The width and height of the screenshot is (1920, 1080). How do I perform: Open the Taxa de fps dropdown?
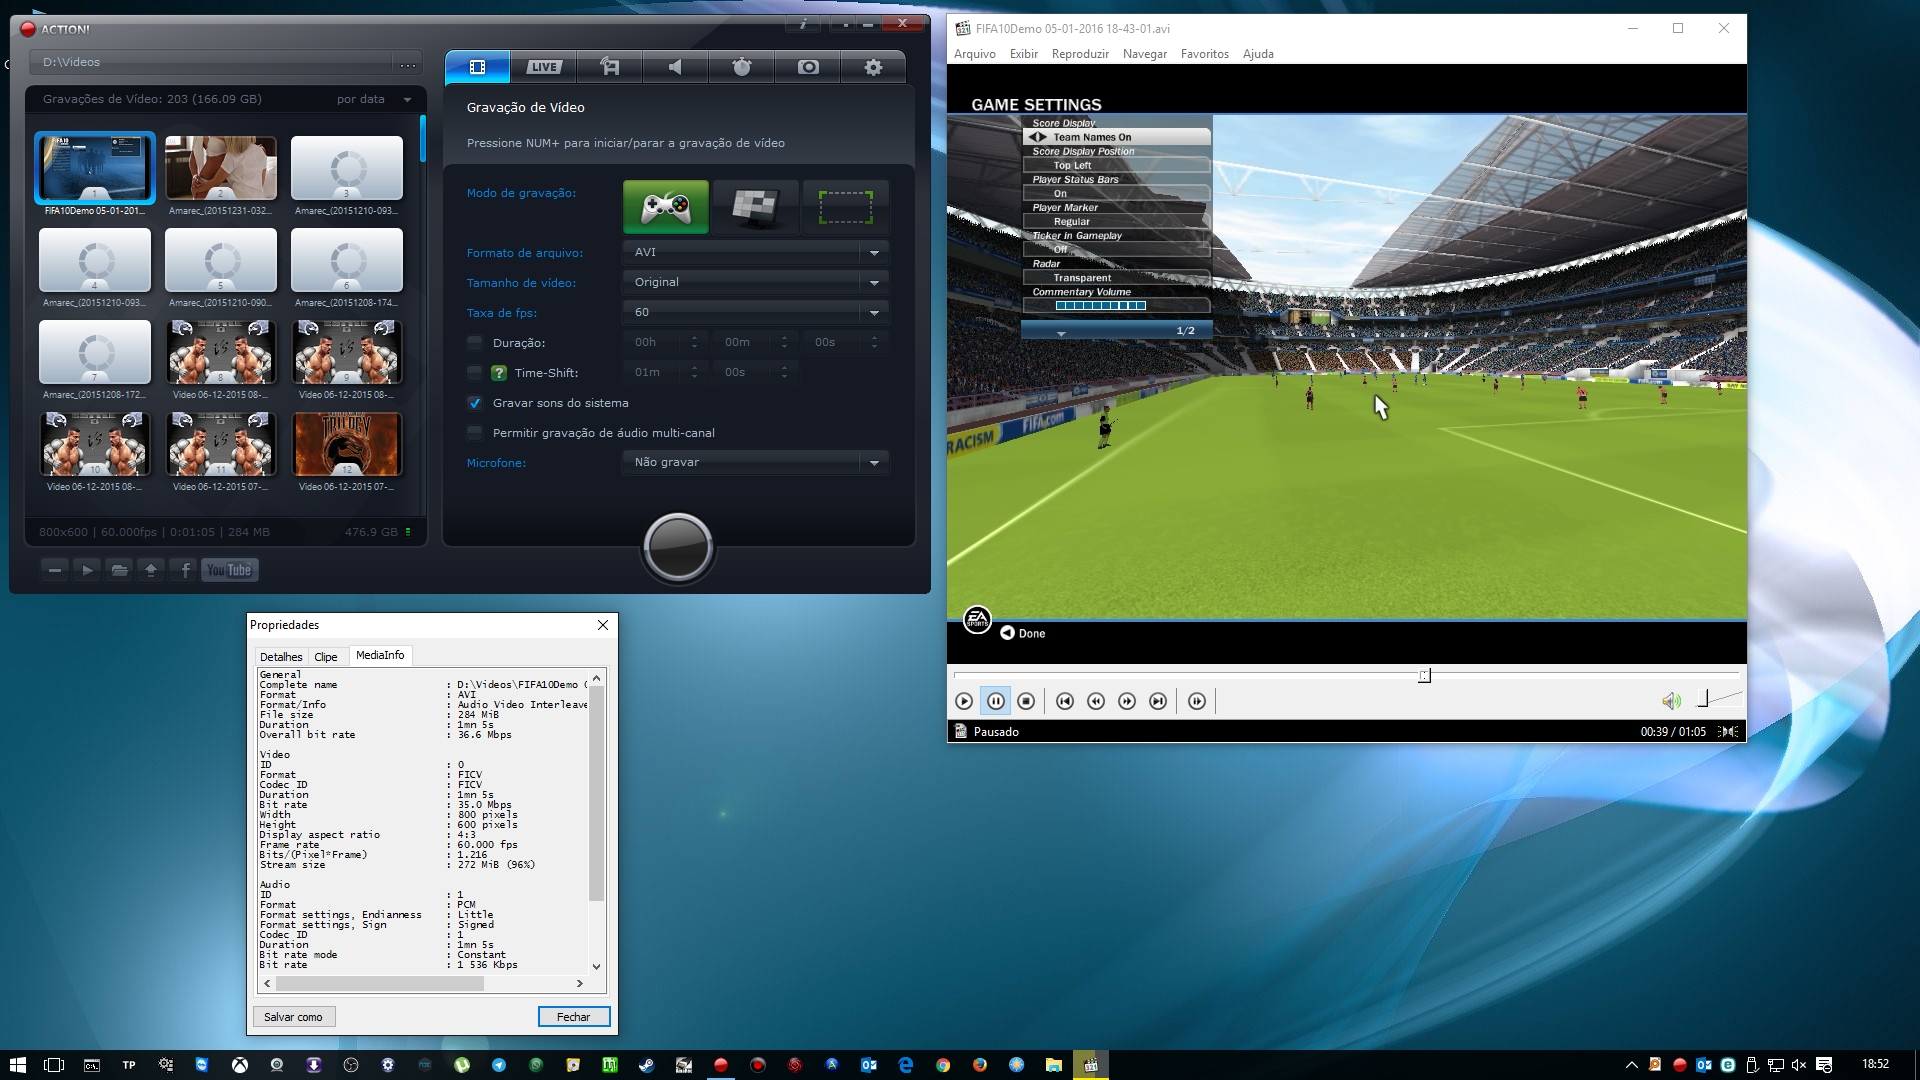pos(756,312)
